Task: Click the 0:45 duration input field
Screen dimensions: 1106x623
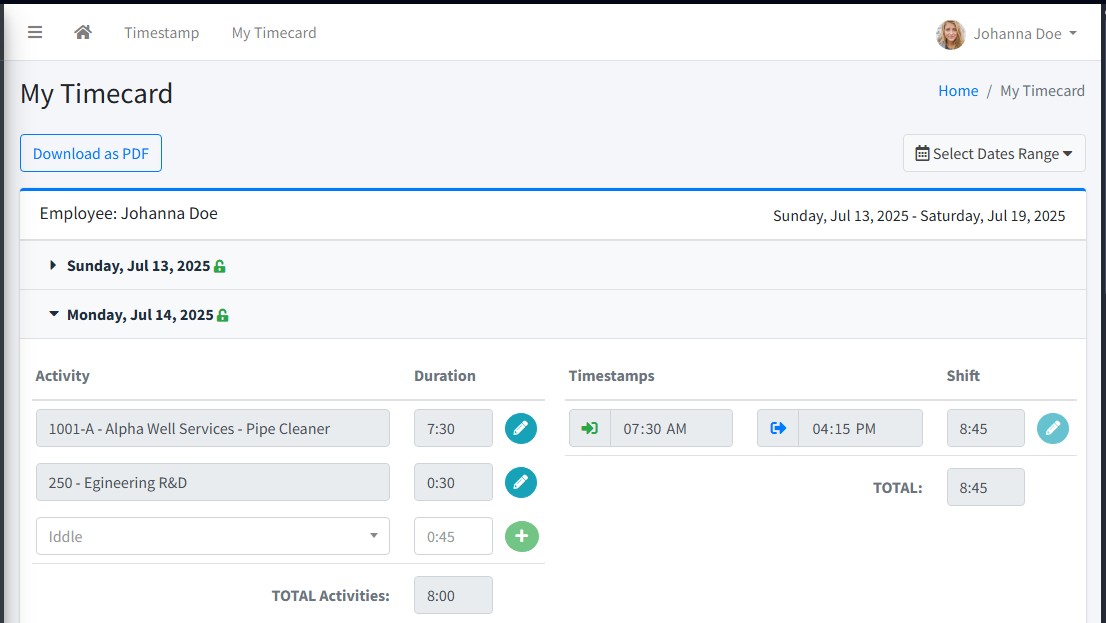Action: (453, 536)
